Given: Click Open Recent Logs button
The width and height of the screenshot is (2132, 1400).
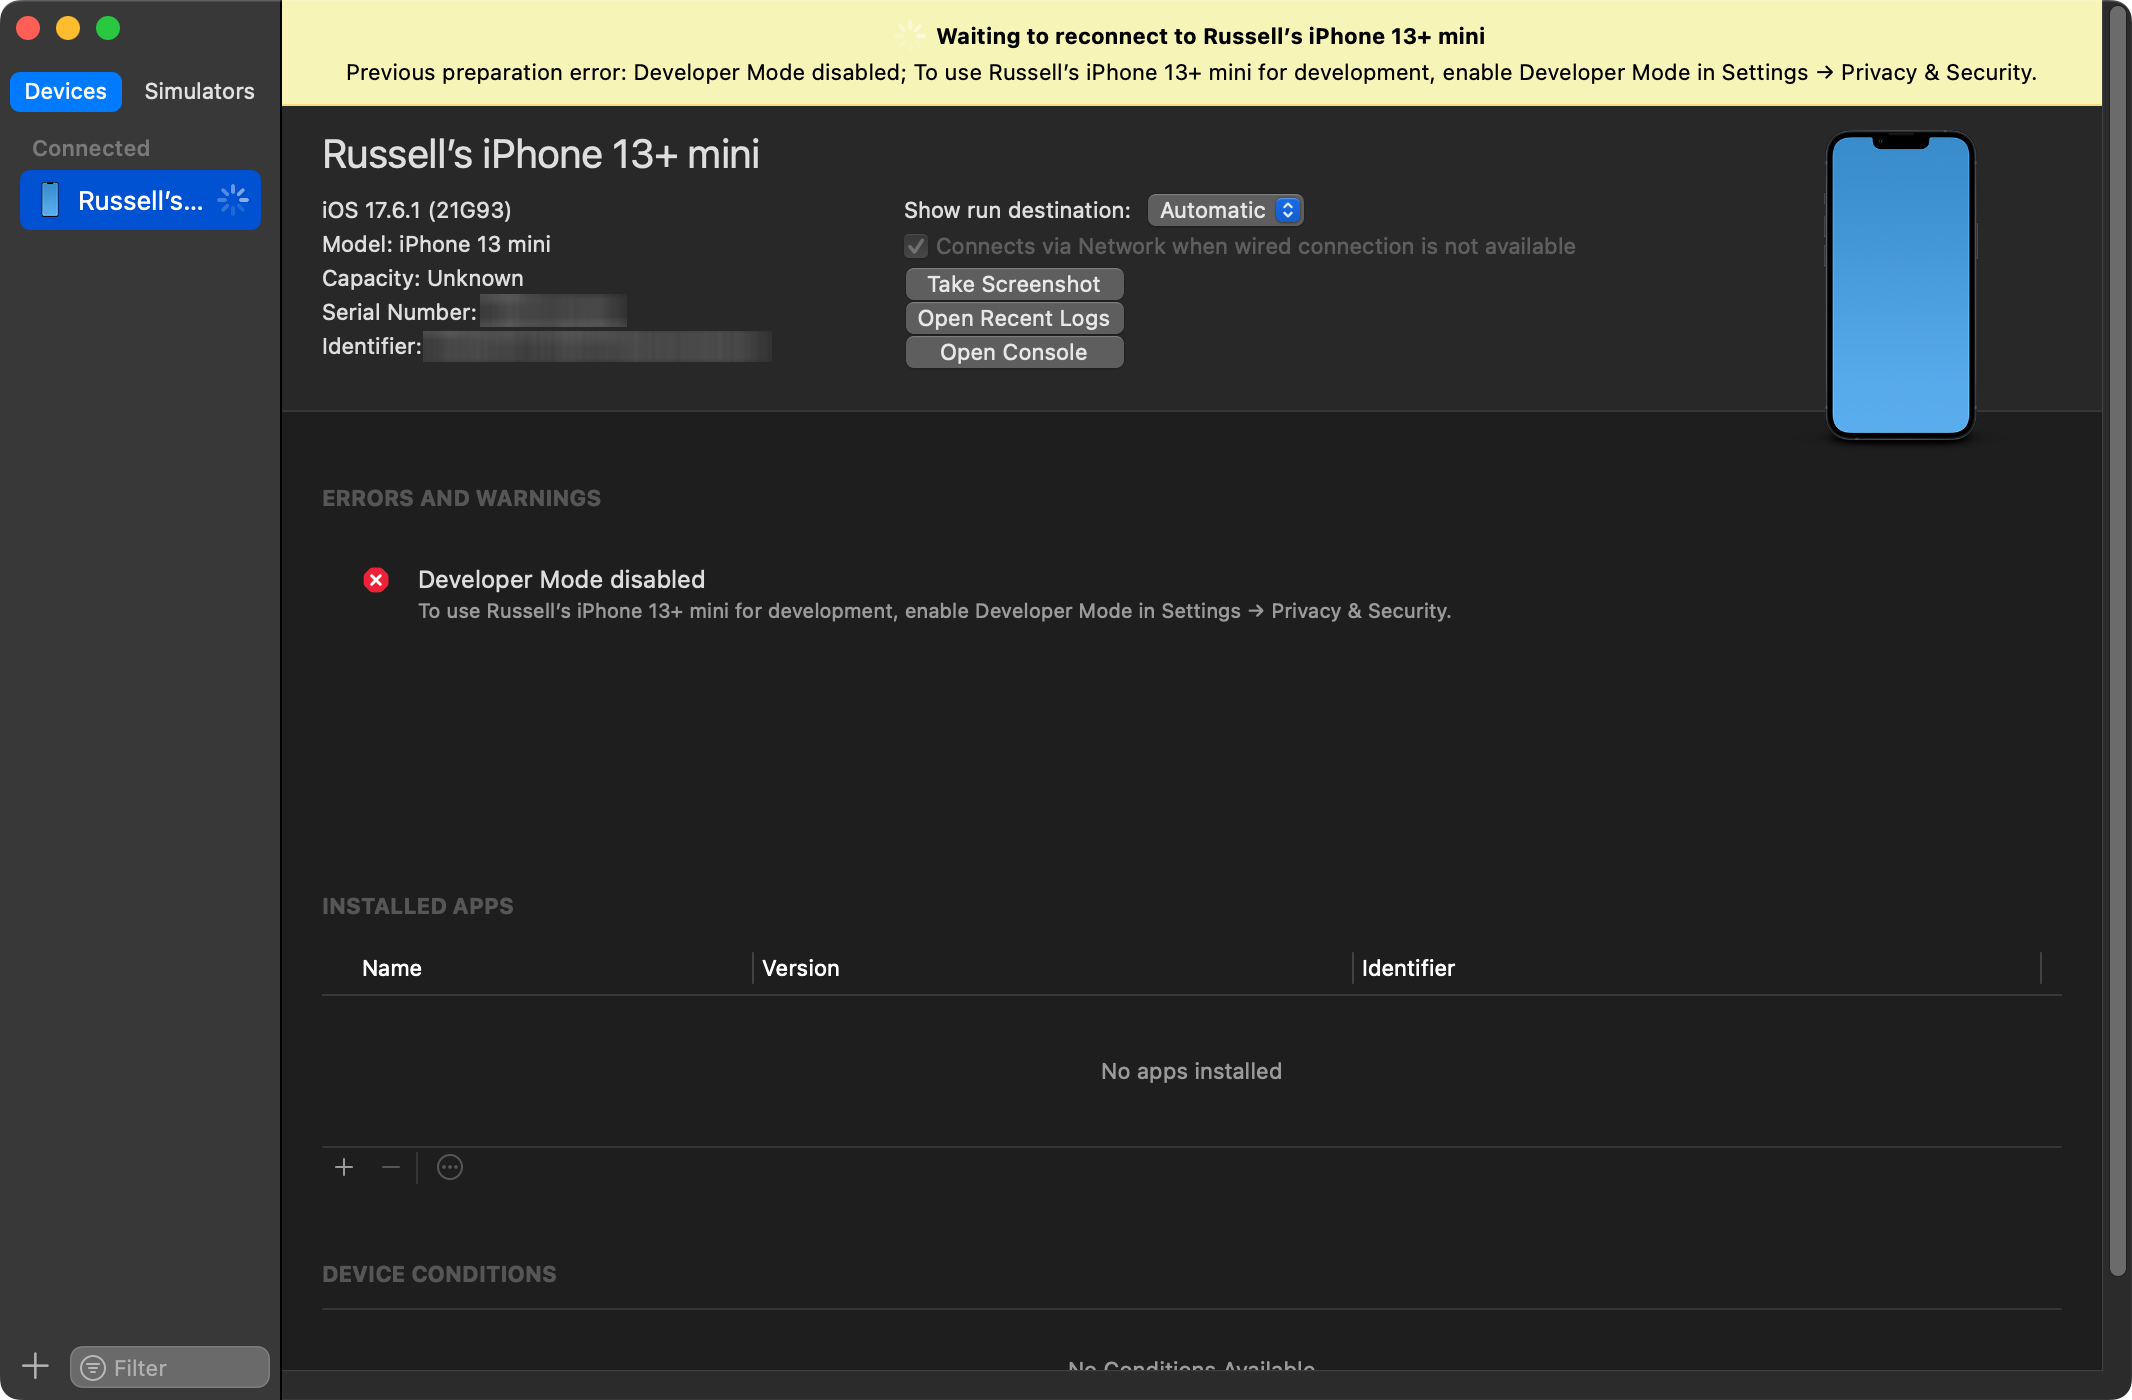Looking at the screenshot, I should click(1013, 318).
